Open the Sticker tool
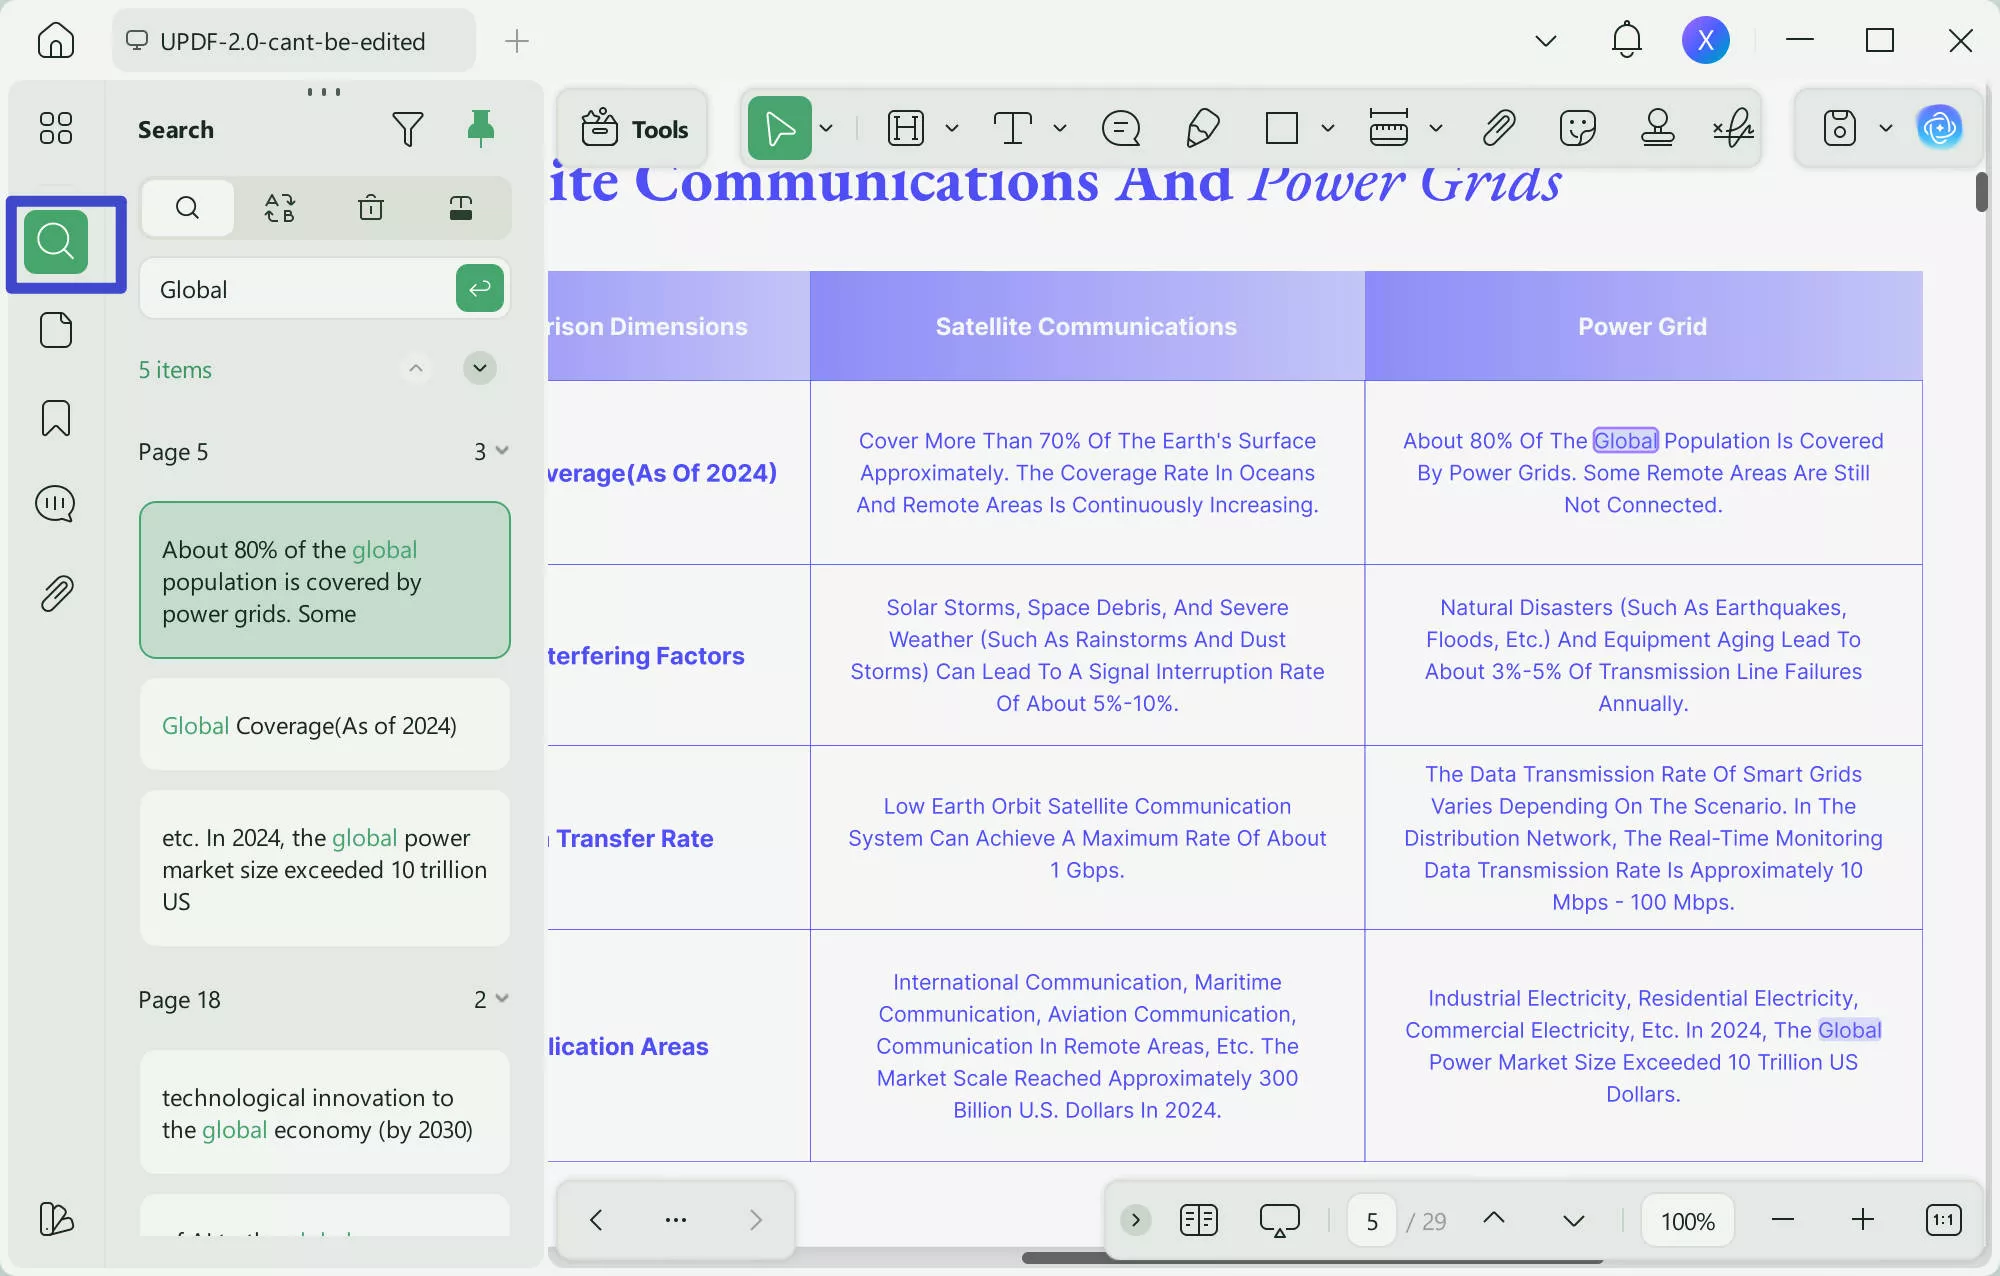 point(1578,128)
